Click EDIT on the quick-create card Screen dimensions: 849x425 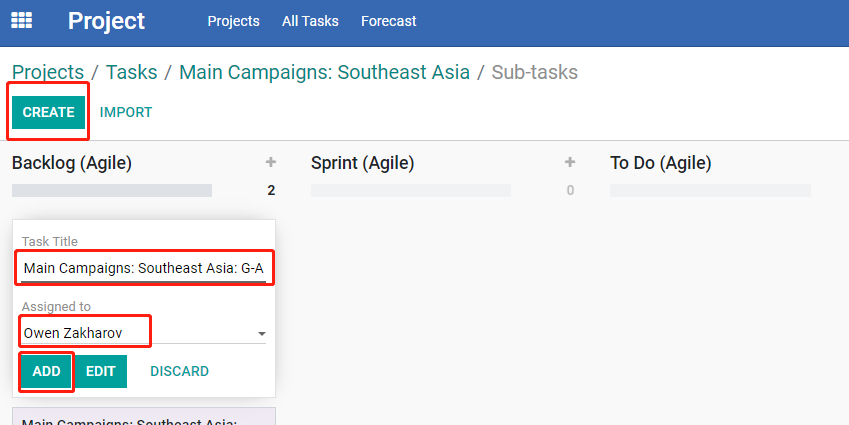click(101, 371)
